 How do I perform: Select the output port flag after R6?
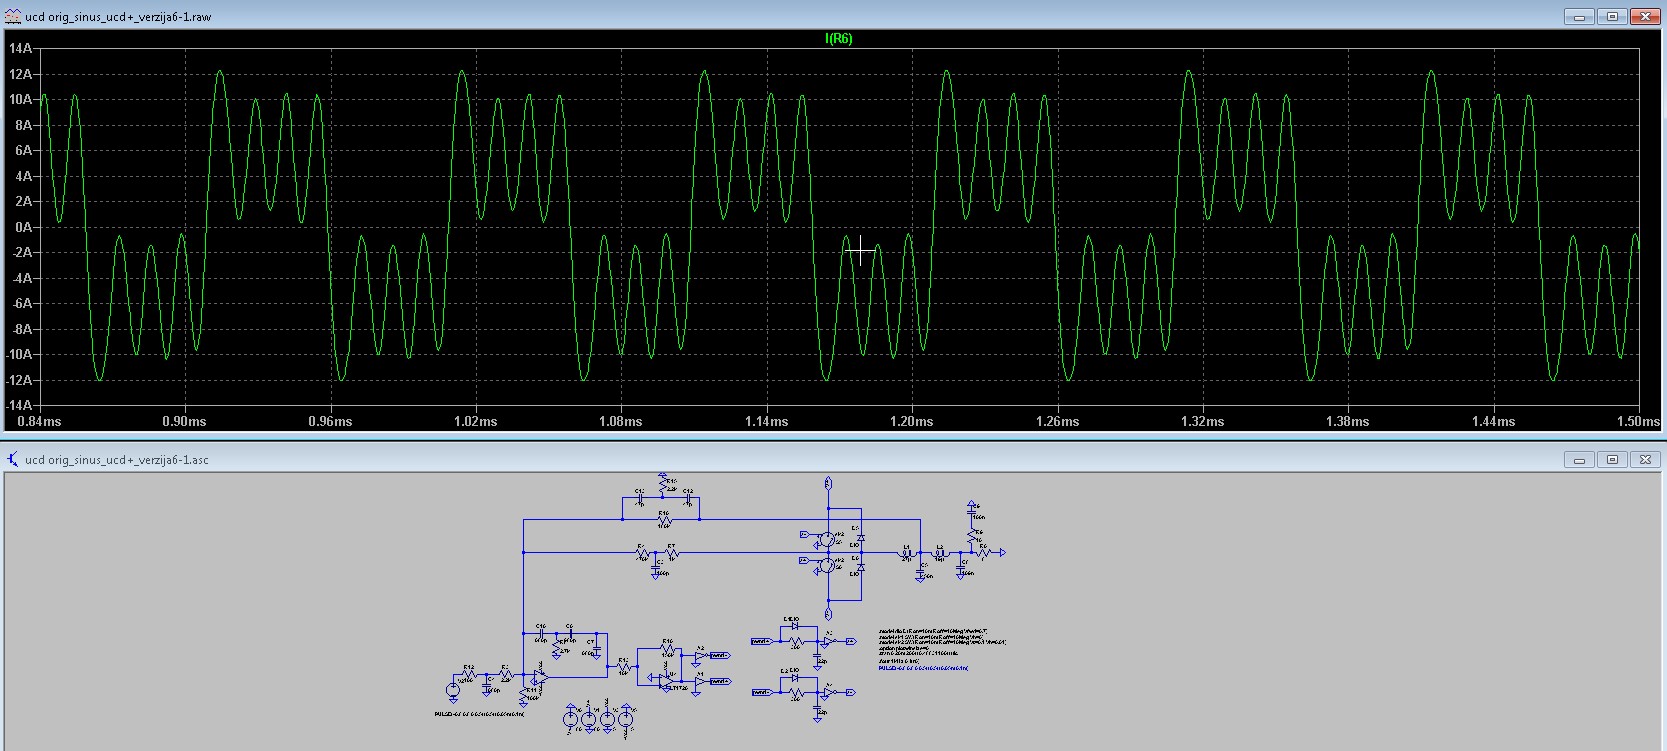[1003, 552]
